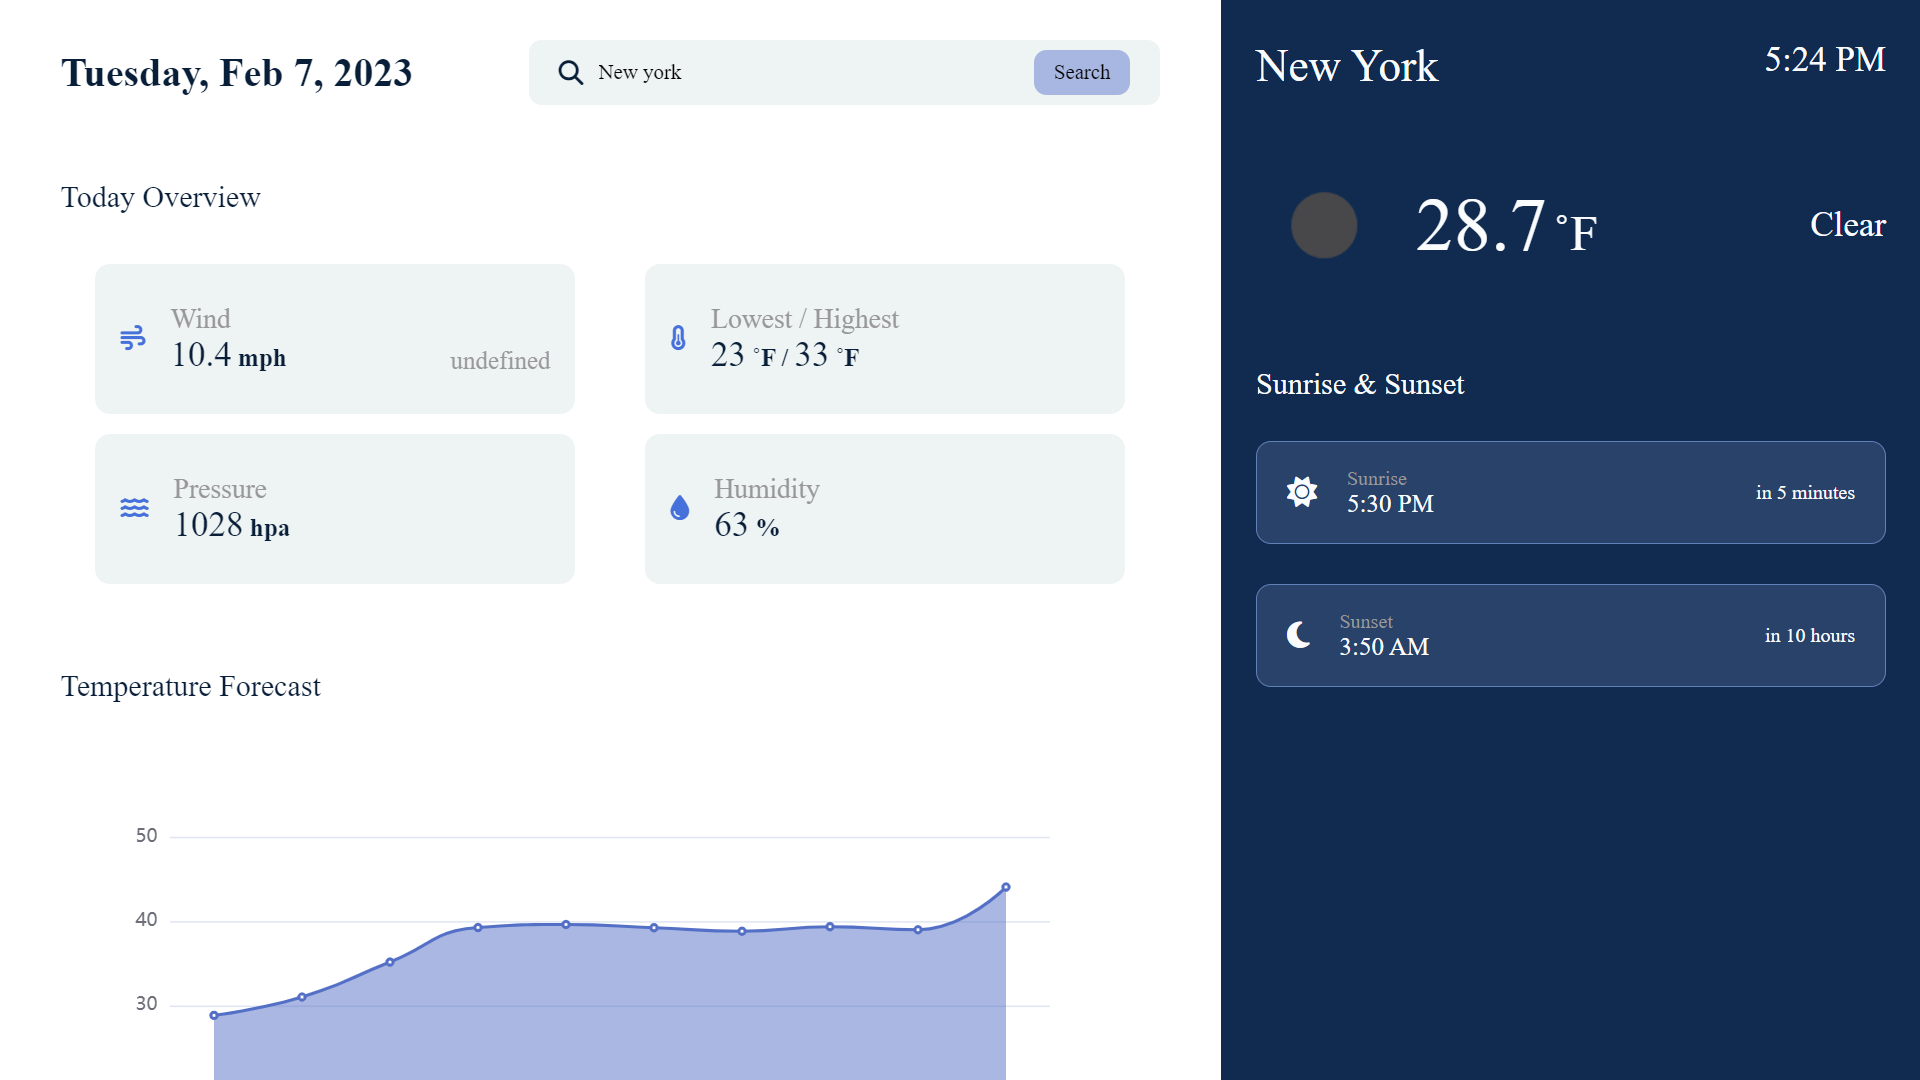Click the Sunrise & Sunset heading
Screen dimensions: 1920x1080
1359,385
